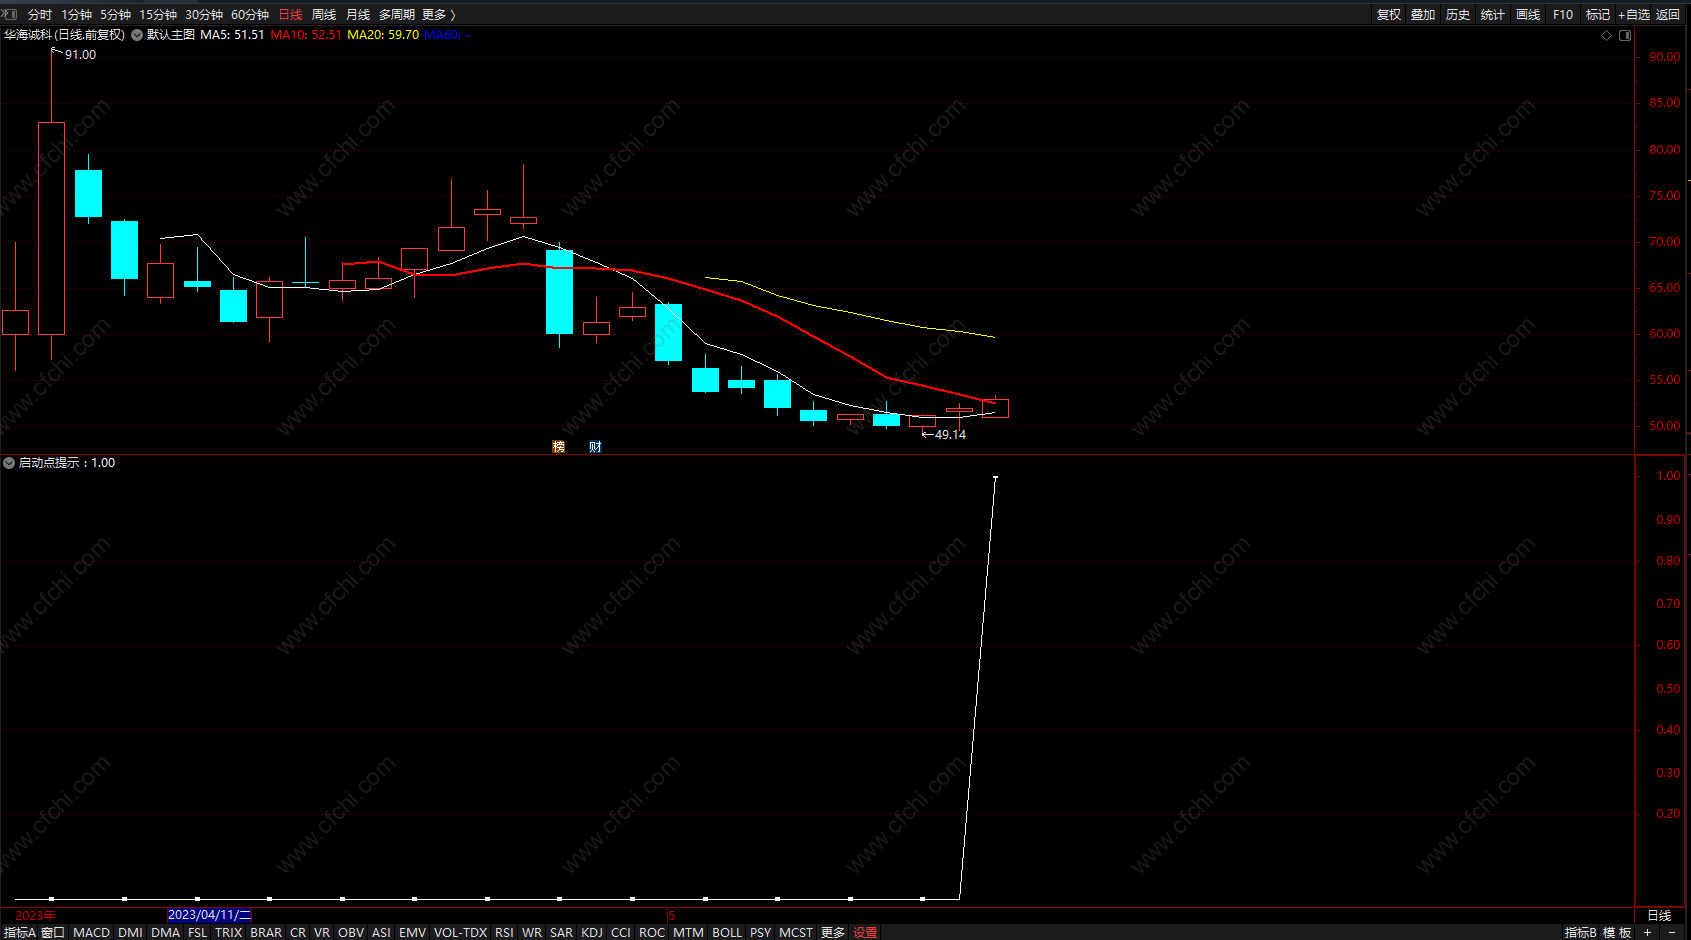Image resolution: width=1691 pixels, height=940 pixels.
Task: Zoom out with the minus button
Action: [x=1672, y=932]
